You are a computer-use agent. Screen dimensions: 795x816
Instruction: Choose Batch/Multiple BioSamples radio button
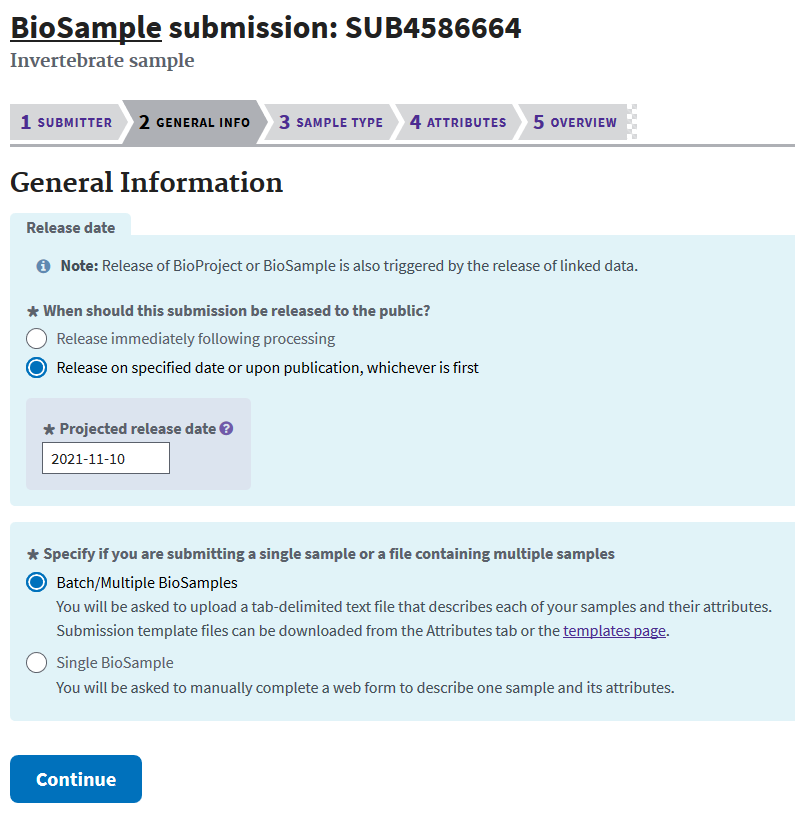click(36, 582)
